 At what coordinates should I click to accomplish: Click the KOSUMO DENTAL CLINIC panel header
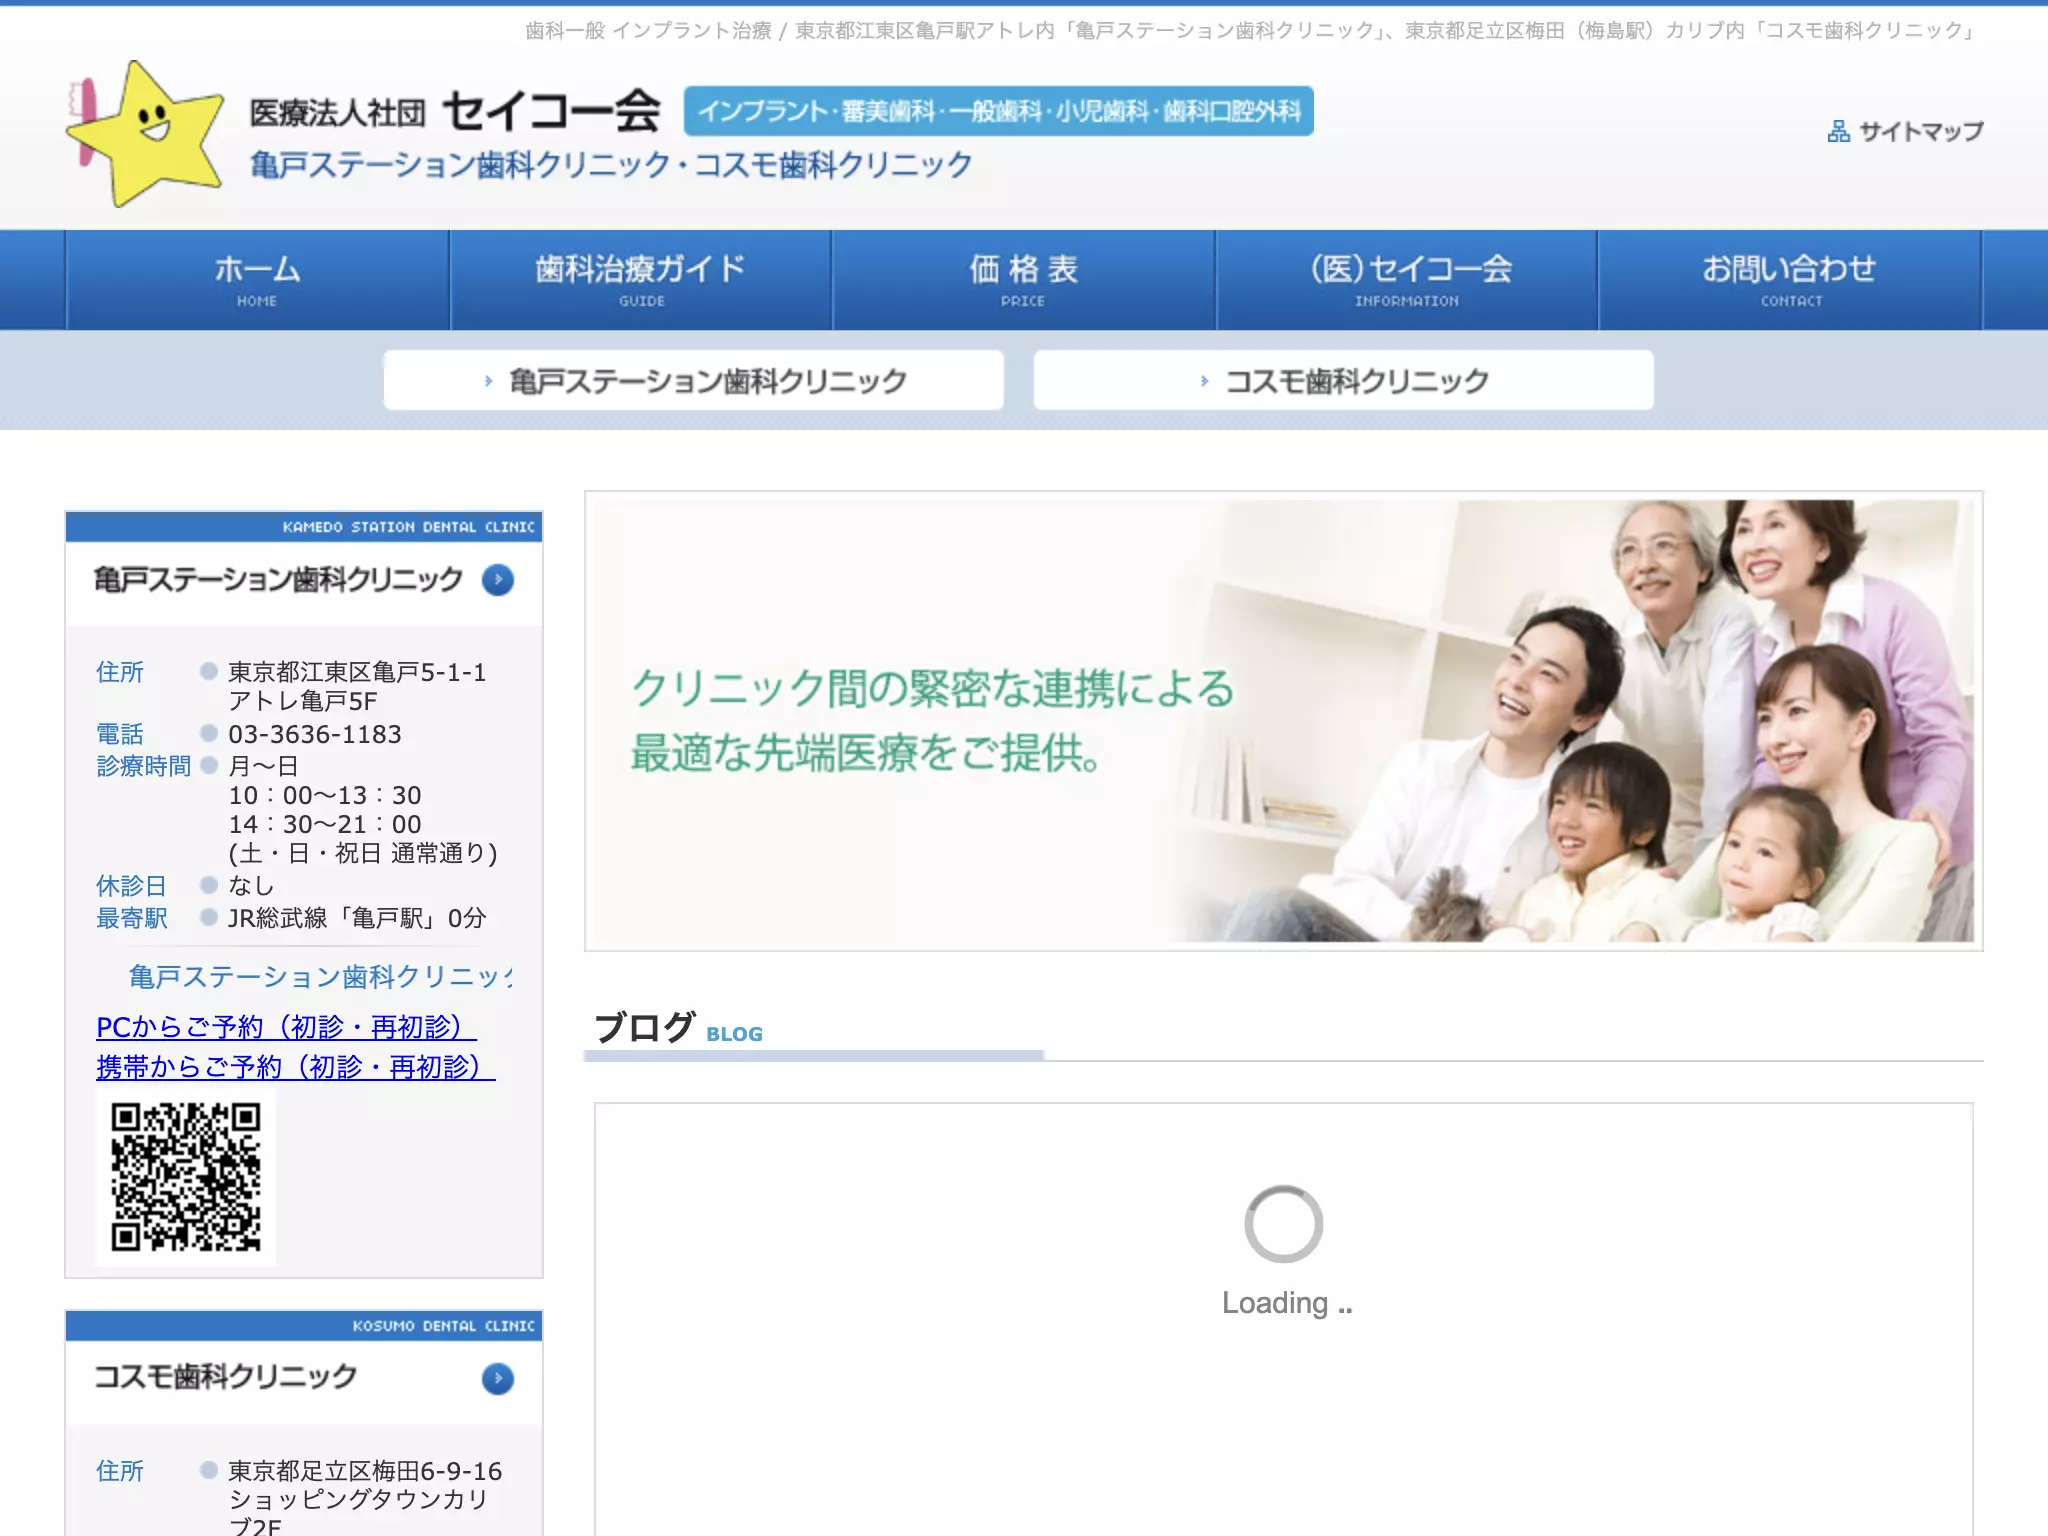[x=304, y=1326]
